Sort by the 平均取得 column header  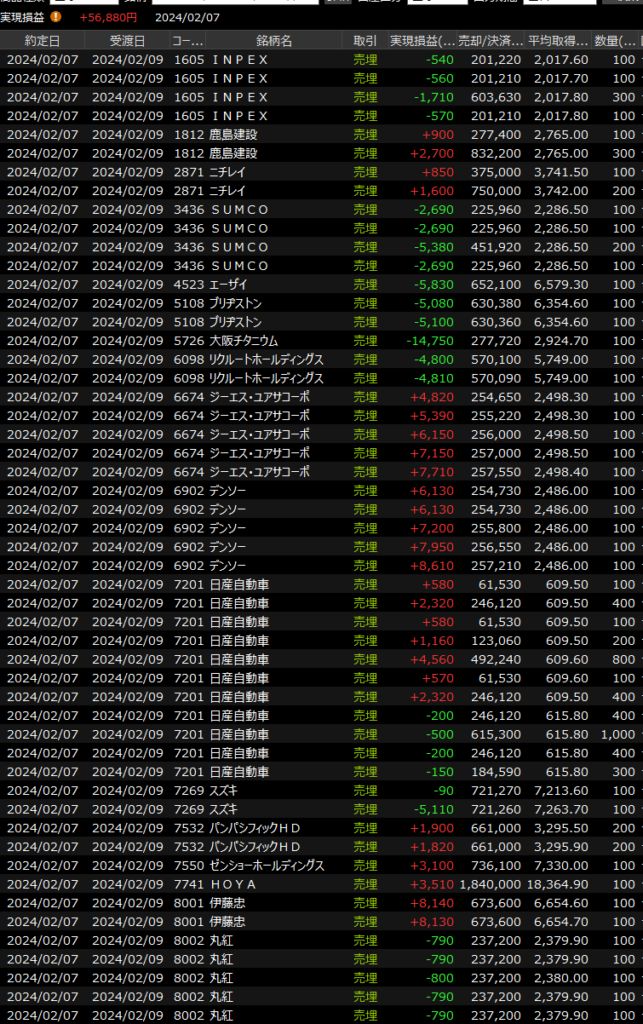(560, 41)
